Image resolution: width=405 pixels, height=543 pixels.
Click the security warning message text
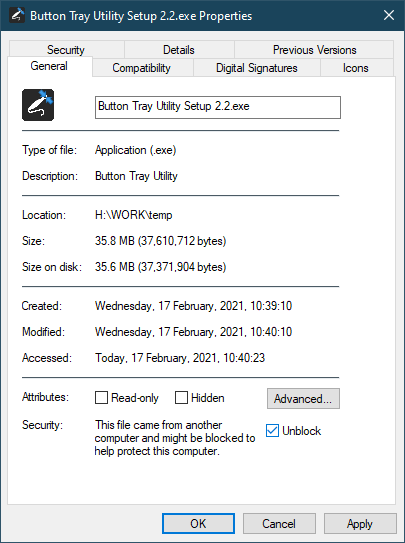[x=175, y=438]
